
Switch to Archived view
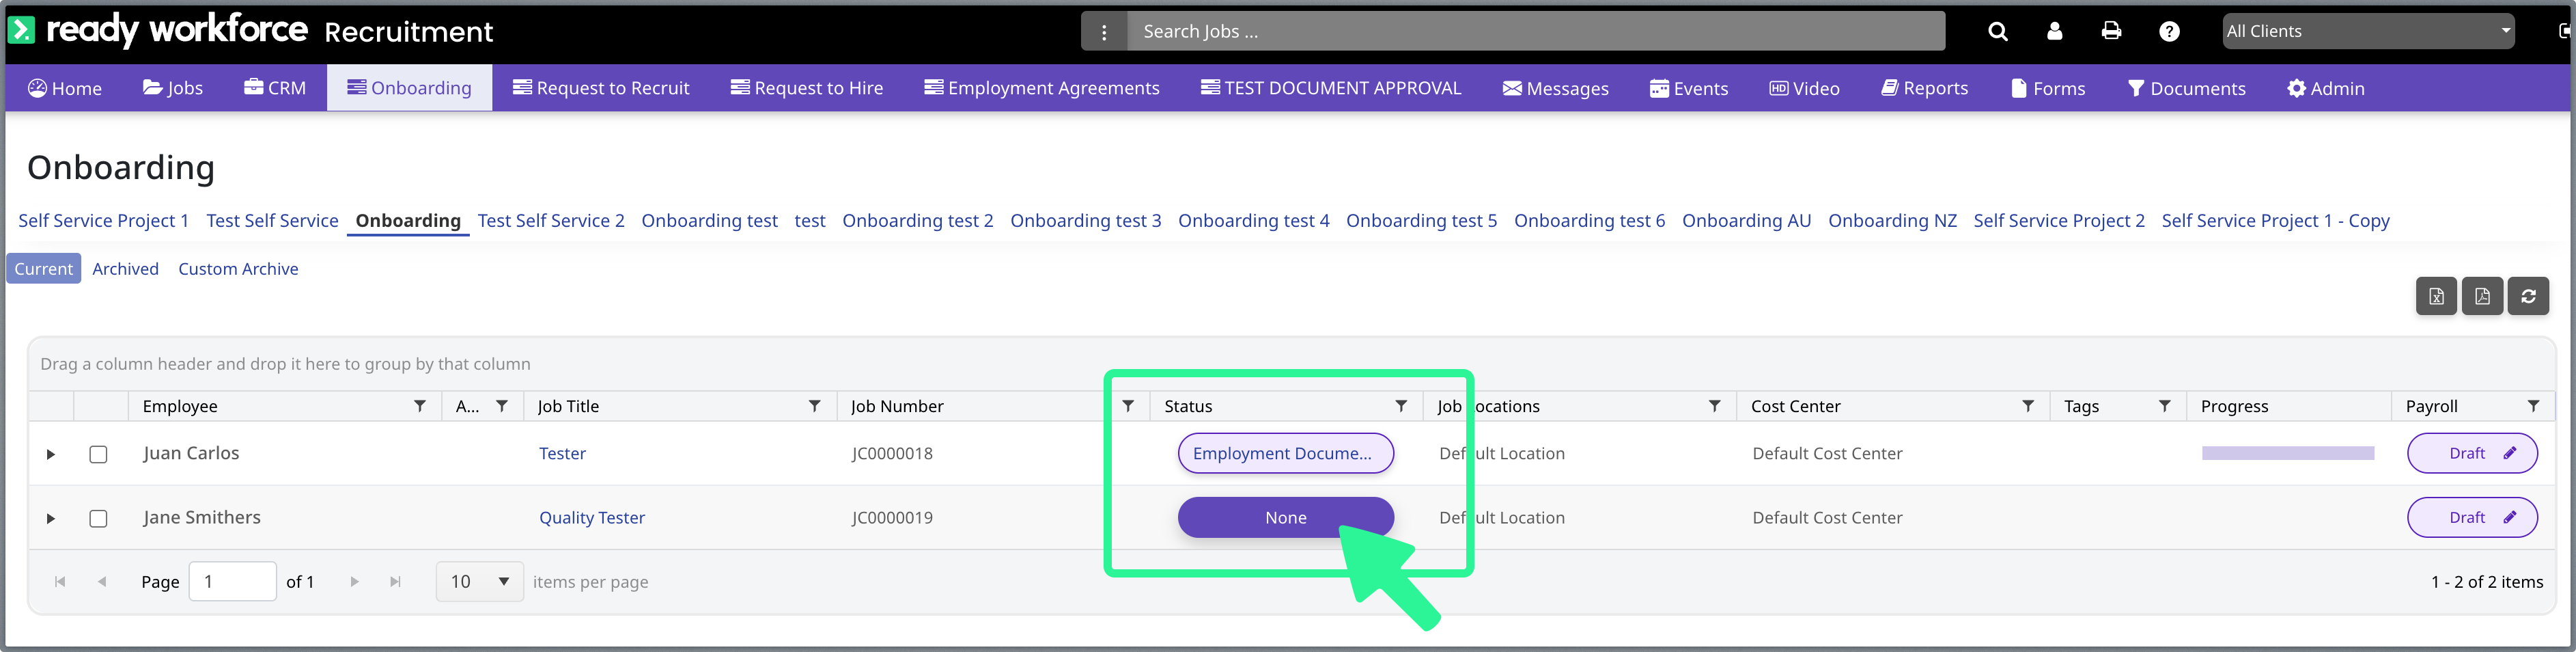pos(126,269)
